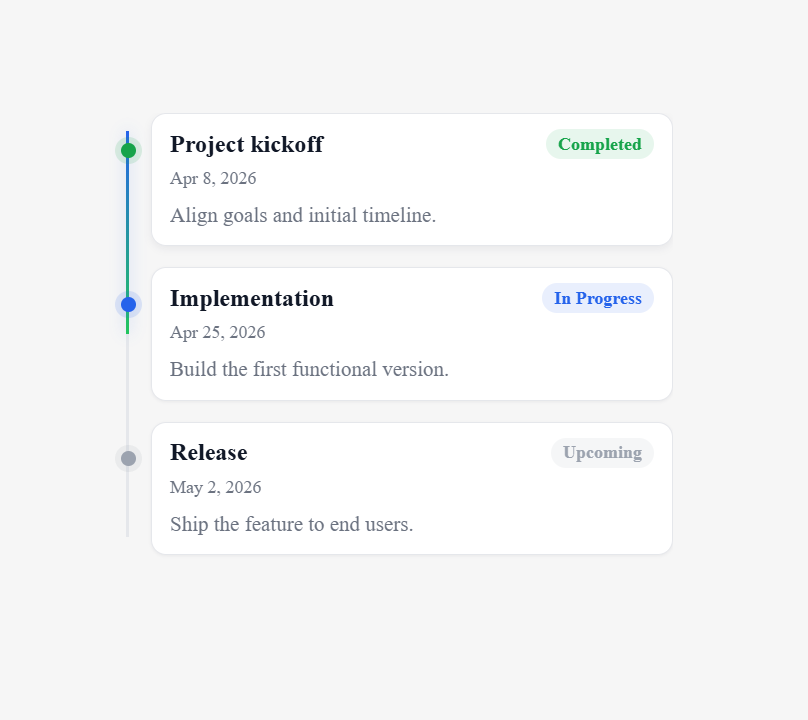Select the Upcoming status badge

coord(602,453)
